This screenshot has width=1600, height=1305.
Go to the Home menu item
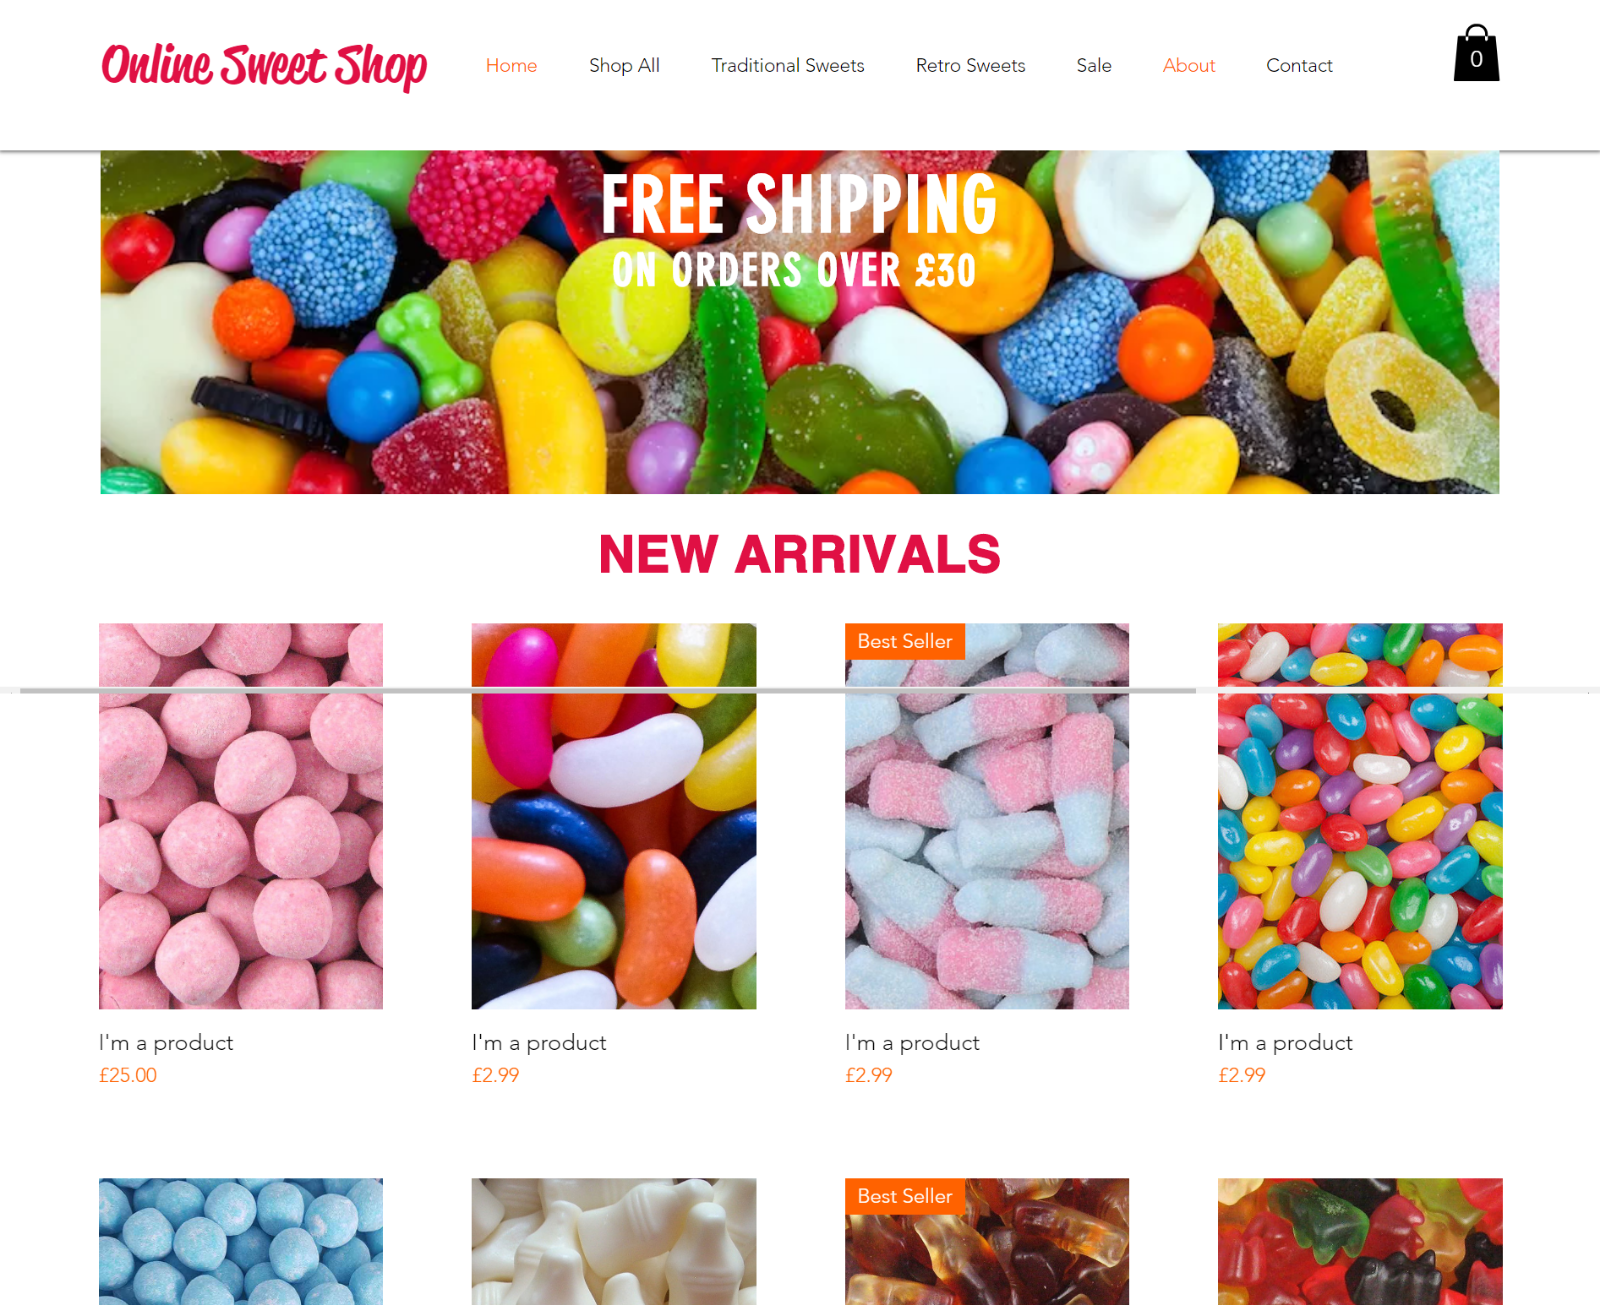(x=511, y=65)
